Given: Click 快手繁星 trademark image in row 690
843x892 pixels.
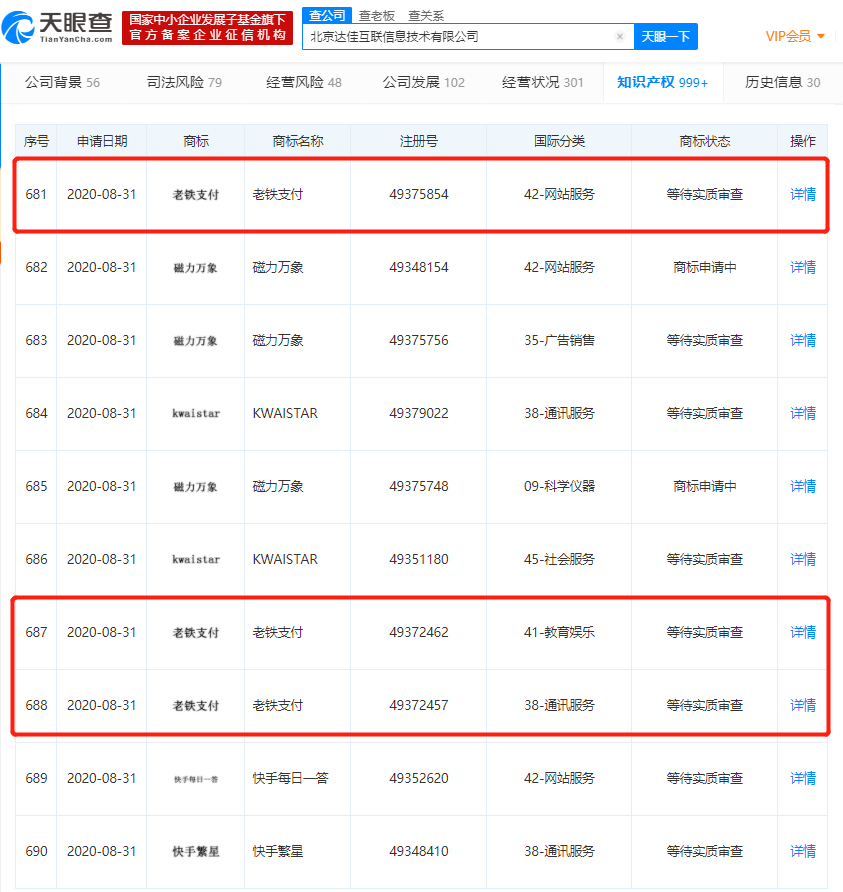Looking at the screenshot, I should (196, 852).
